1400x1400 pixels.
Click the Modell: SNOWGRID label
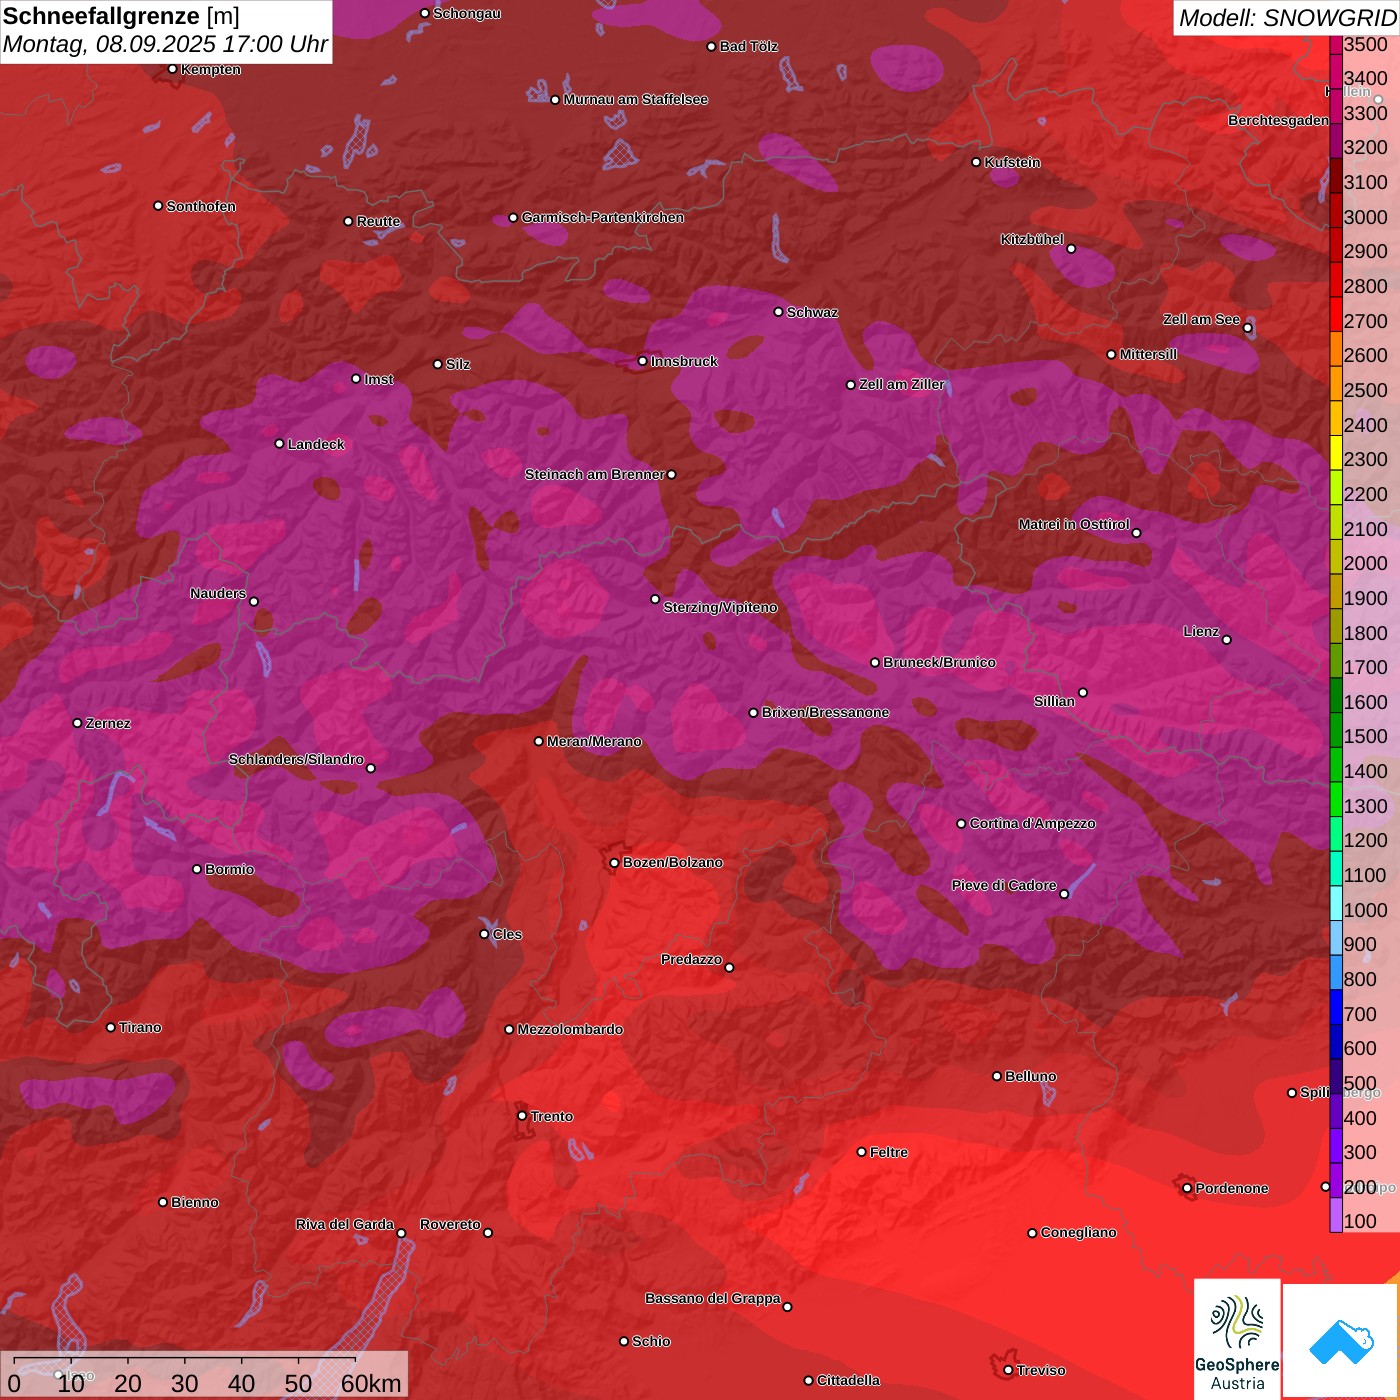point(1287,18)
